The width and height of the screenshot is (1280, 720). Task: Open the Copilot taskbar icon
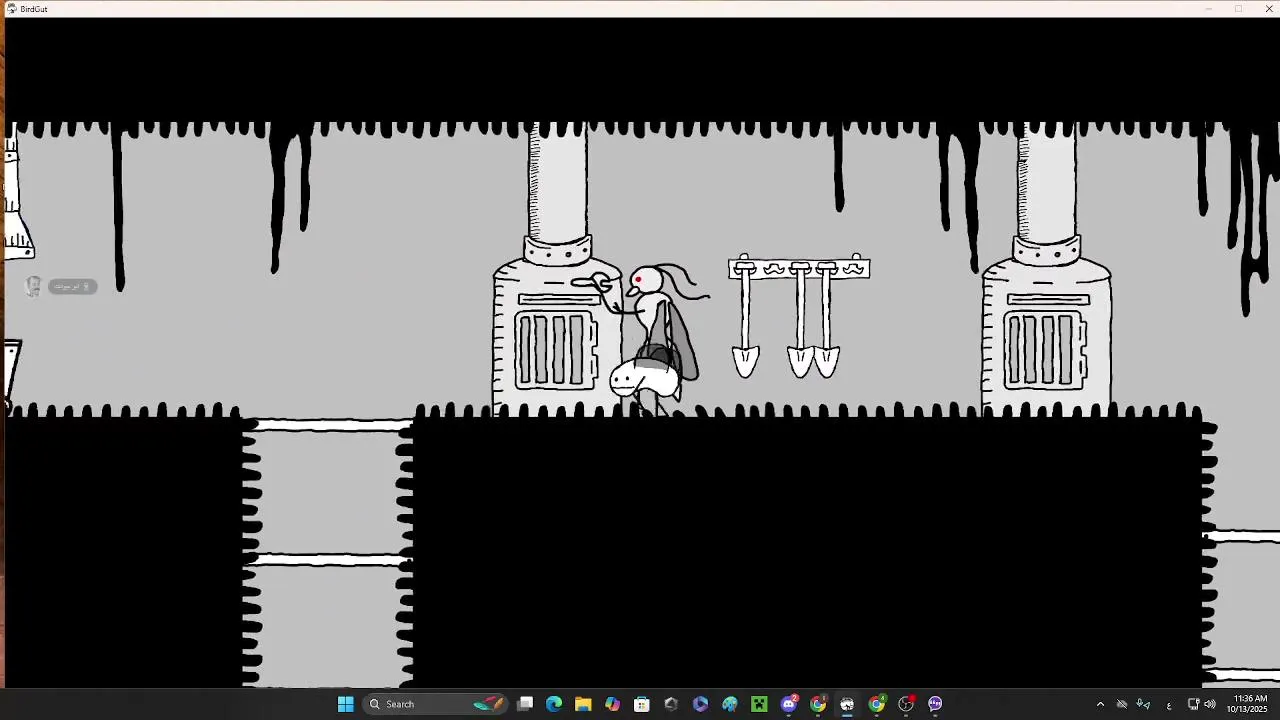pos(612,704)
